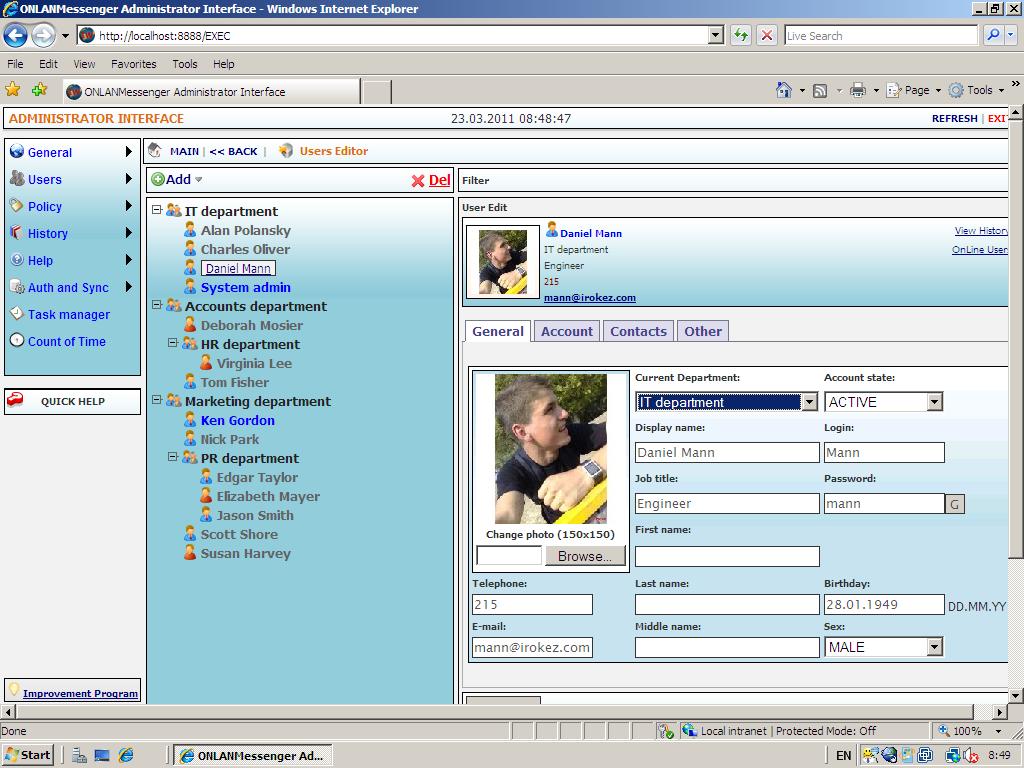Click the Policy tag icon in sidebar
Screen dimensions: 1024x768
coord(17,206)
